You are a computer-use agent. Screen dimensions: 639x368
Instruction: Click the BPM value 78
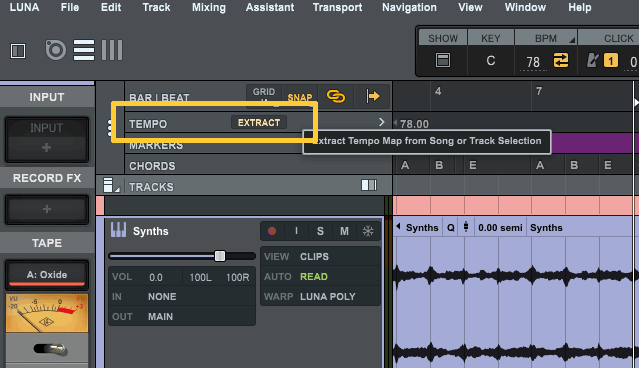pyautogui.click(x=533, y=62)
